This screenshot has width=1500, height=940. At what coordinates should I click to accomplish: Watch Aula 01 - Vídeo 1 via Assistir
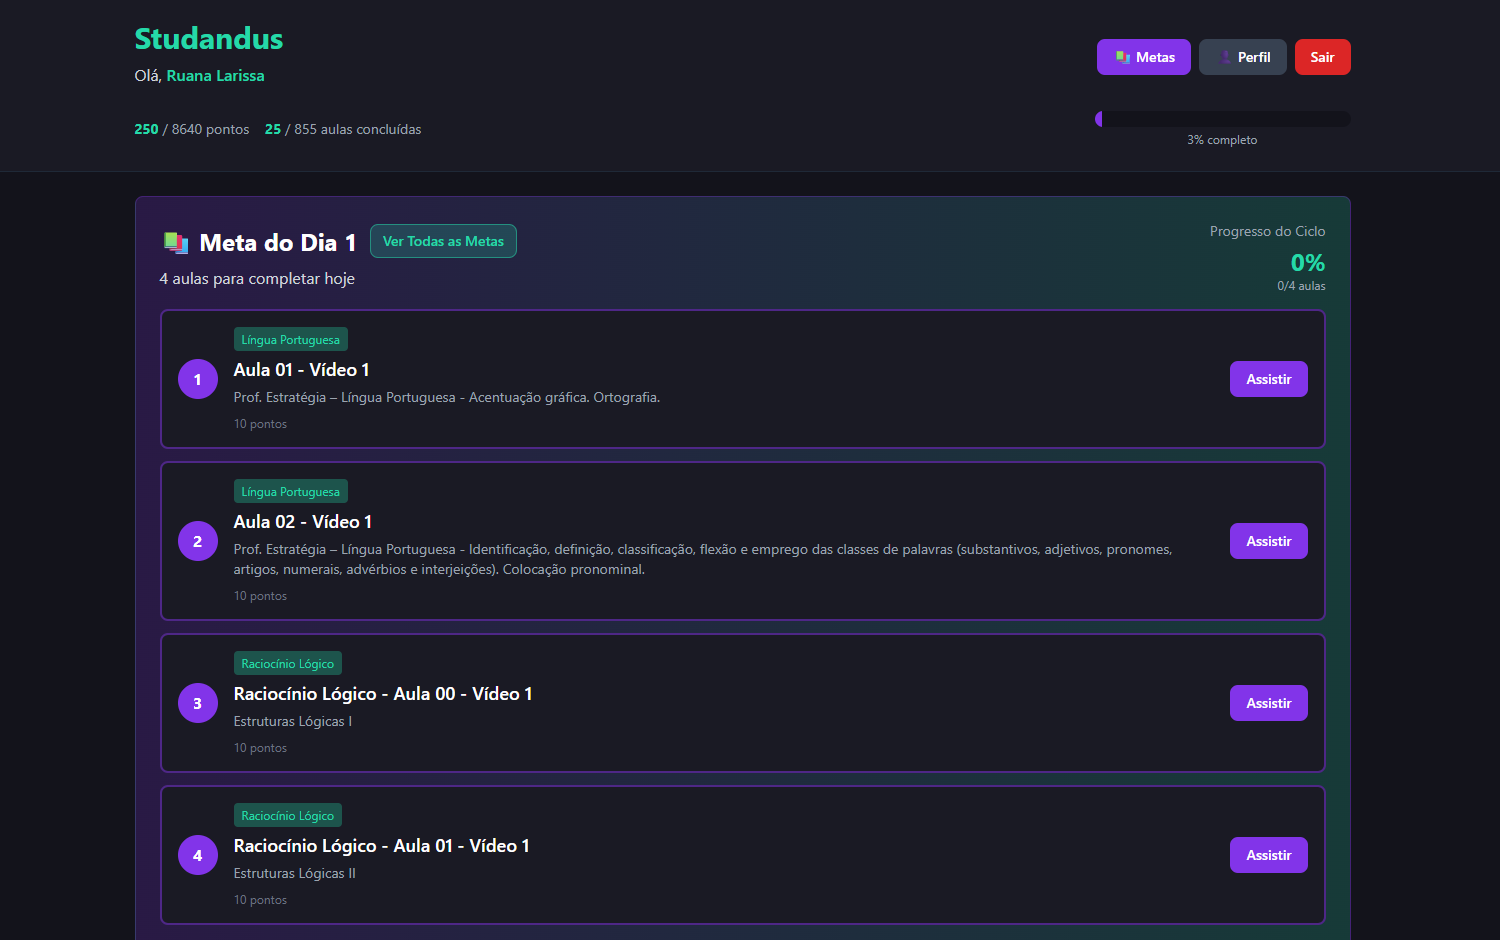tap(1268, 379)
